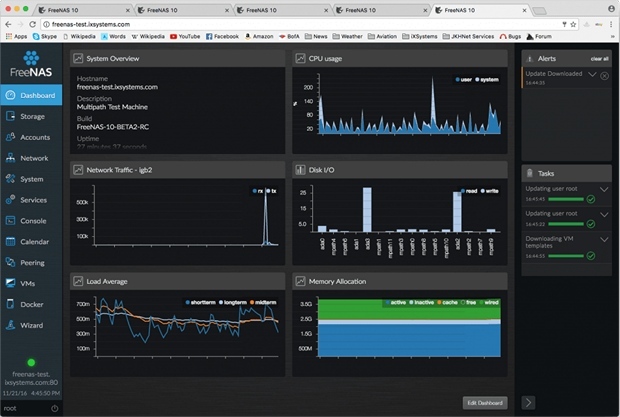The image size is (620, 417).
Task: Open the Docker section icon
Action: (x=11, y=304)
